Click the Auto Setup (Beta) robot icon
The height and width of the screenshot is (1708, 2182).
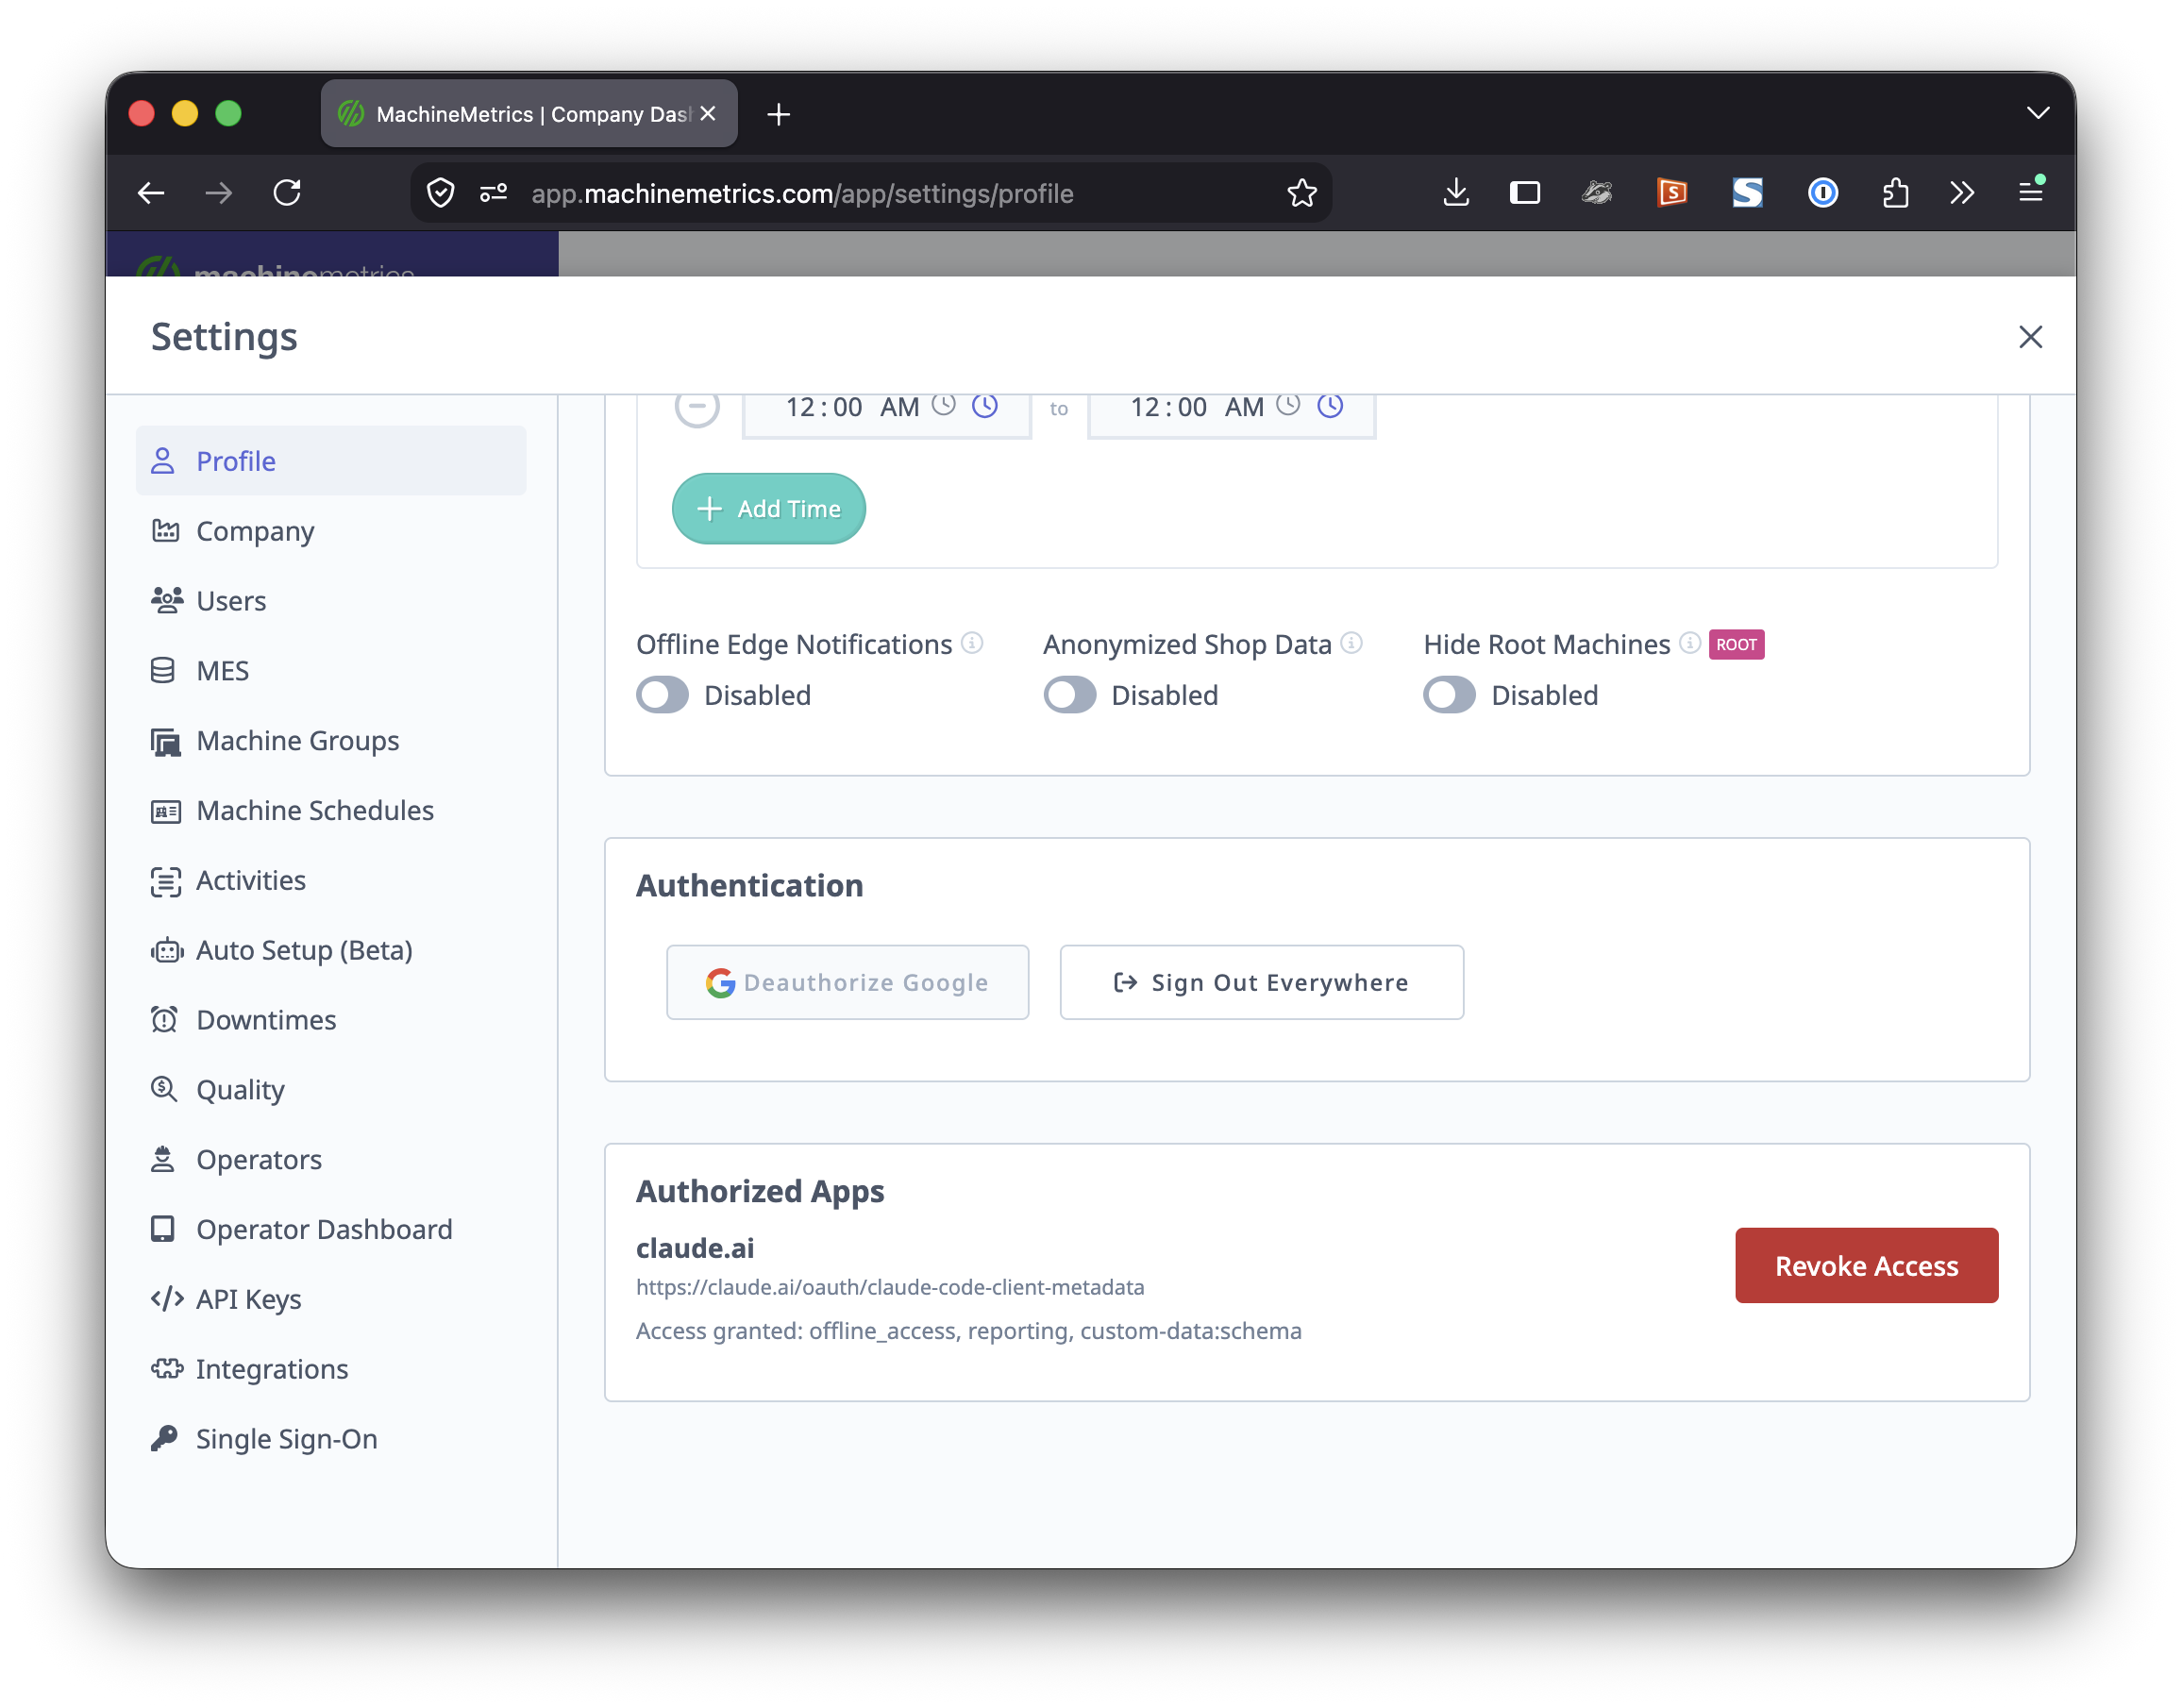pos(166,951)
